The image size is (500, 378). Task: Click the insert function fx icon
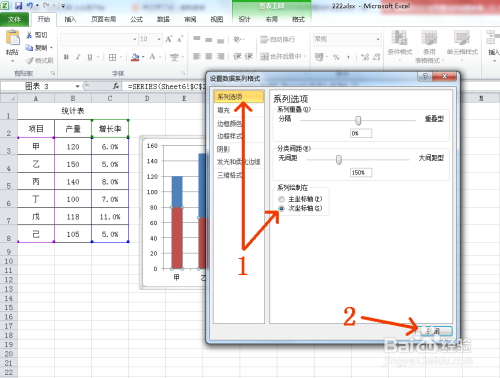coord(116,86)
